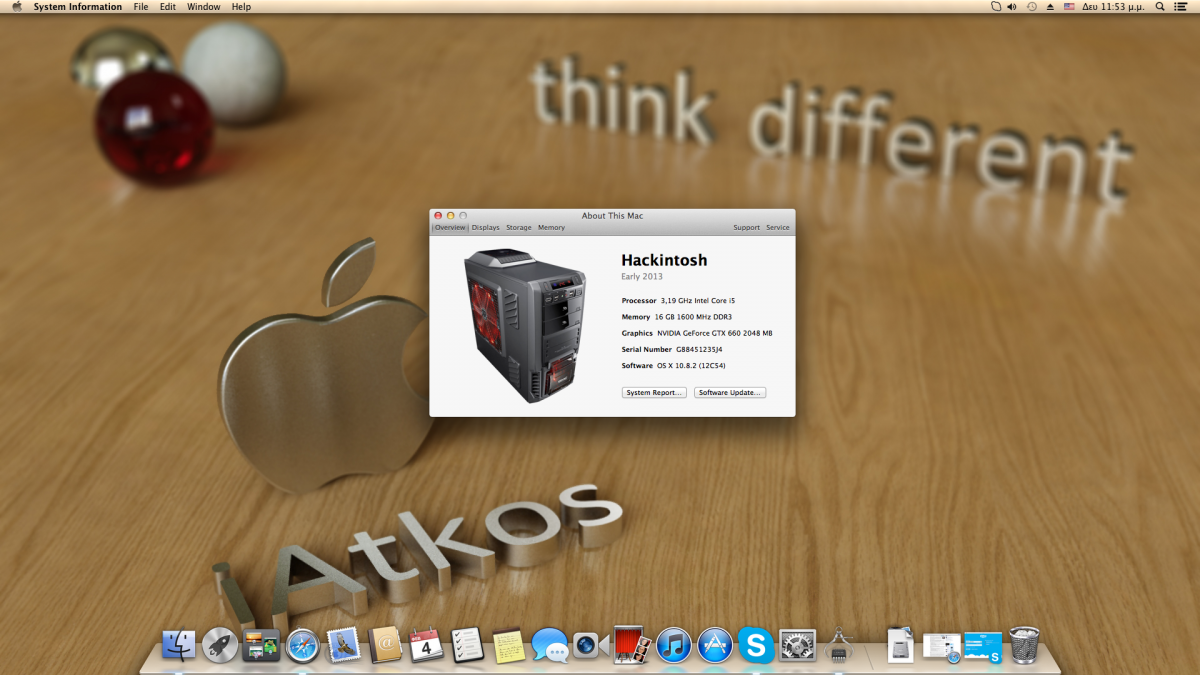Open Mail stamp icon in dock

[x=344, y=645]
